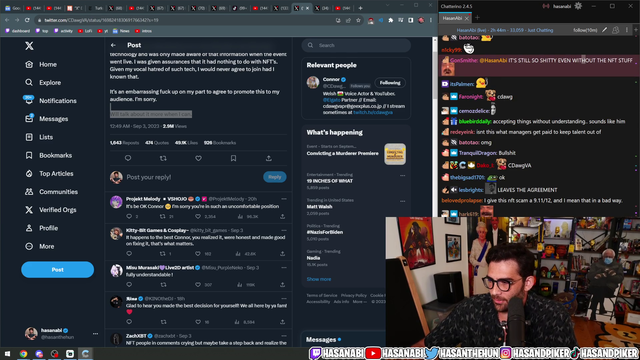The width and height of the screenshot is (640, 360).
Task: Open Chatterino settings gear icon
Action: (578, 6)
